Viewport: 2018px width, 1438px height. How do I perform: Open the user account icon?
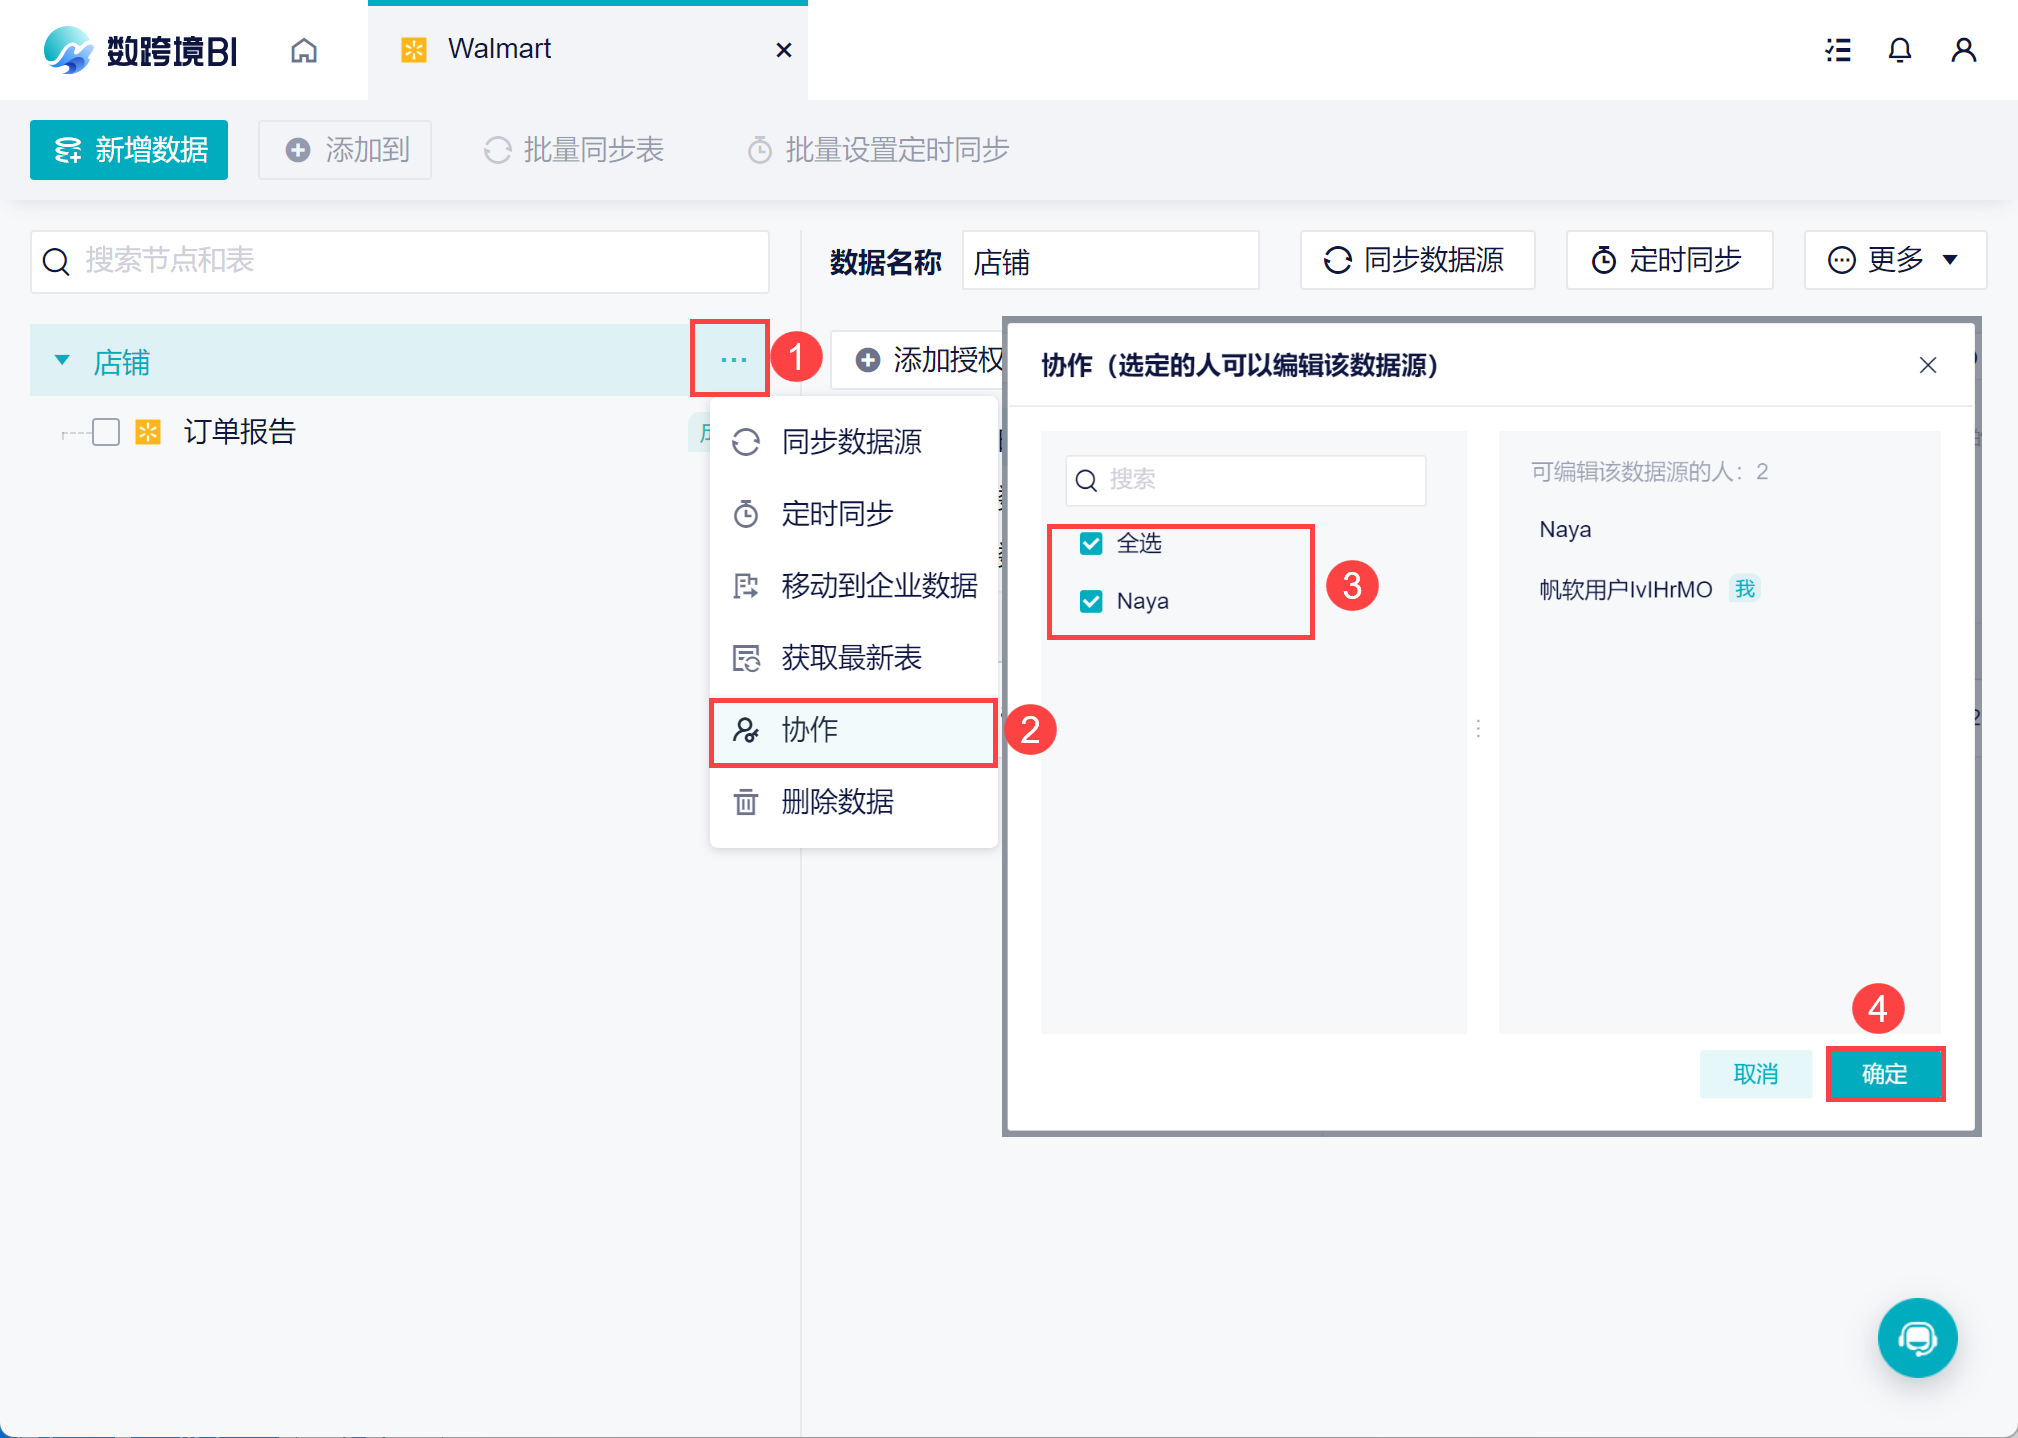(1963, 50)
